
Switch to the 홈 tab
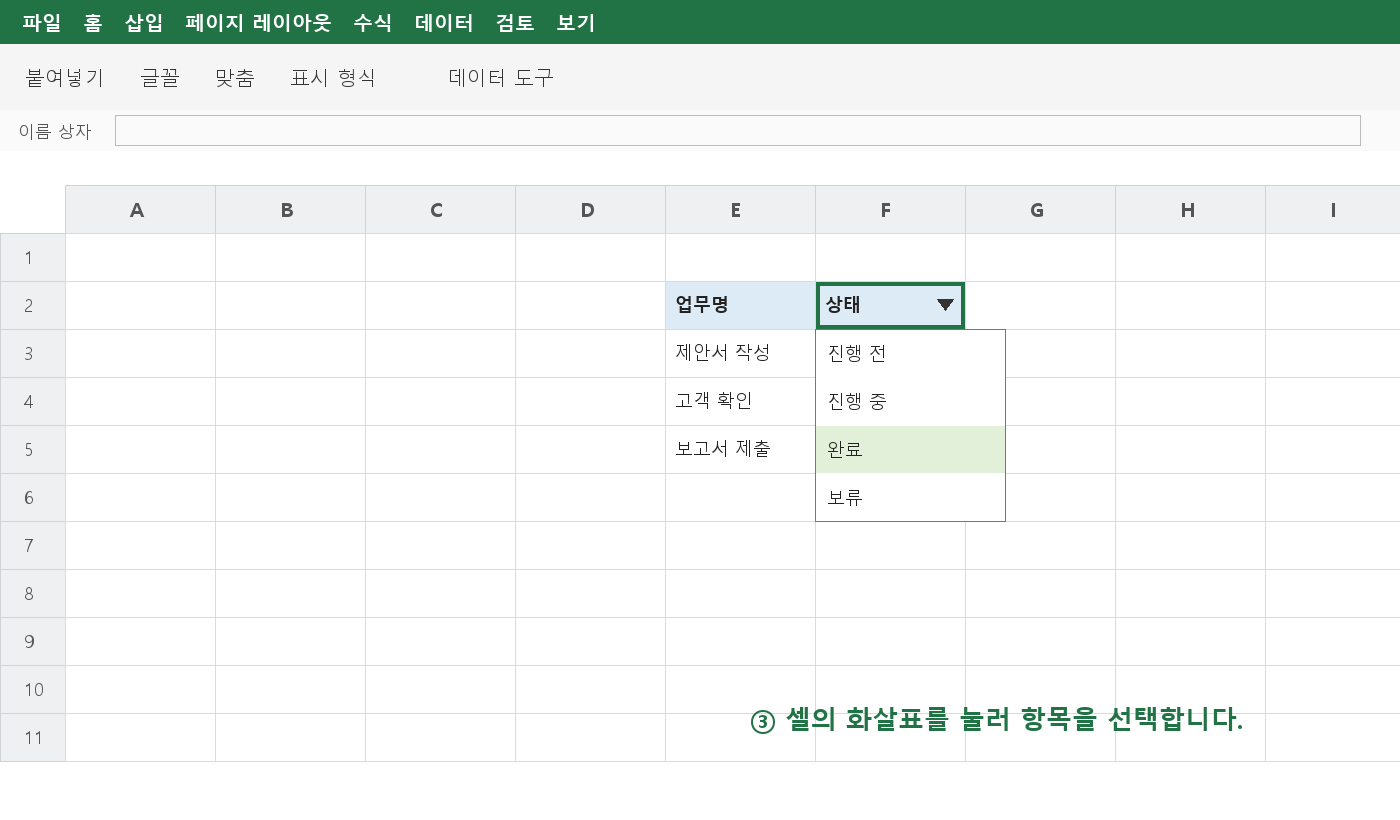click(93, 22)
